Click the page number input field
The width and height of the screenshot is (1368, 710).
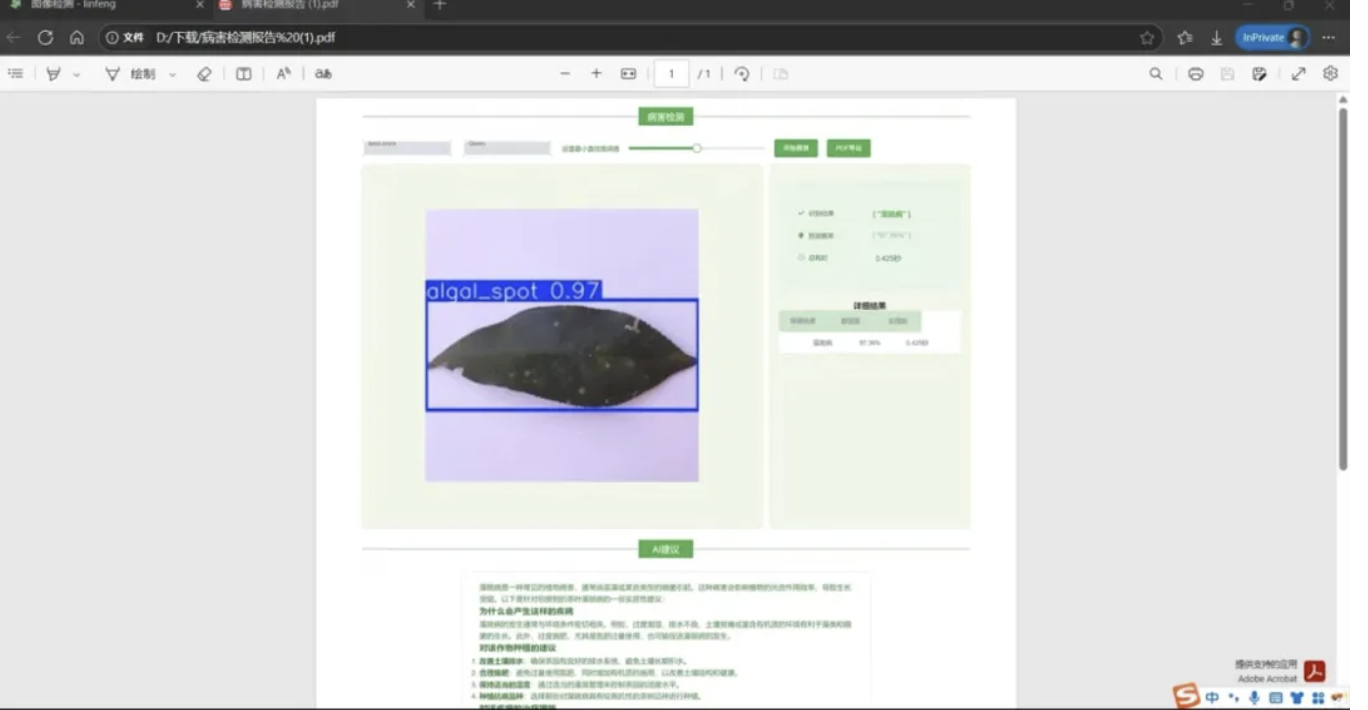pyautogui.click(x=671, y=74)
